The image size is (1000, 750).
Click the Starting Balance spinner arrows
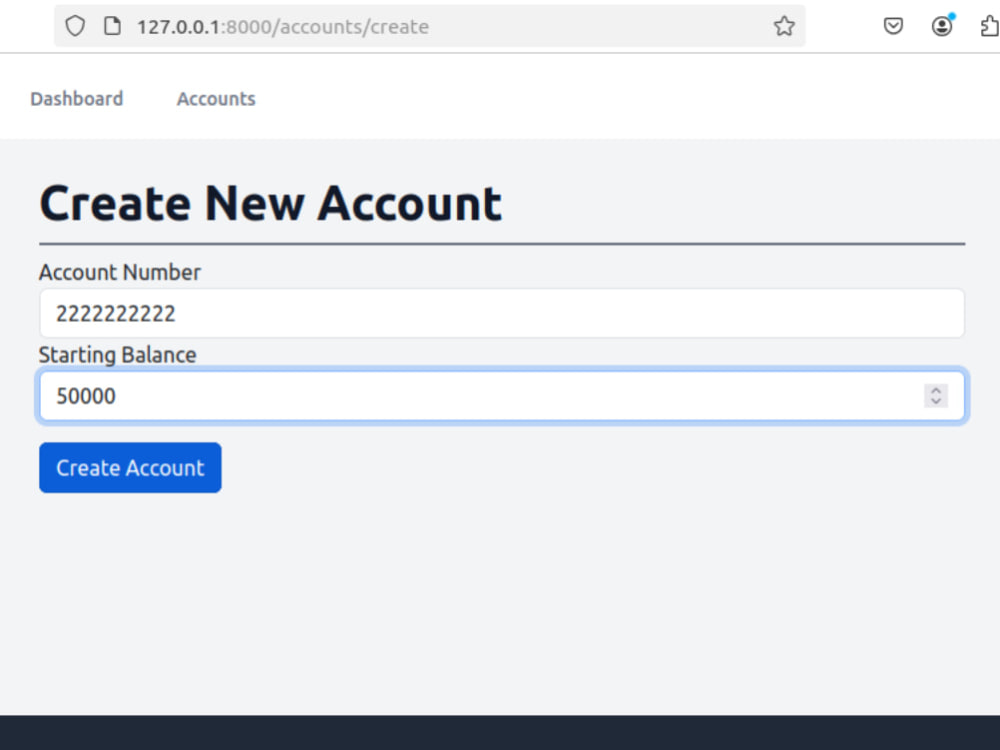click(936, 395)
